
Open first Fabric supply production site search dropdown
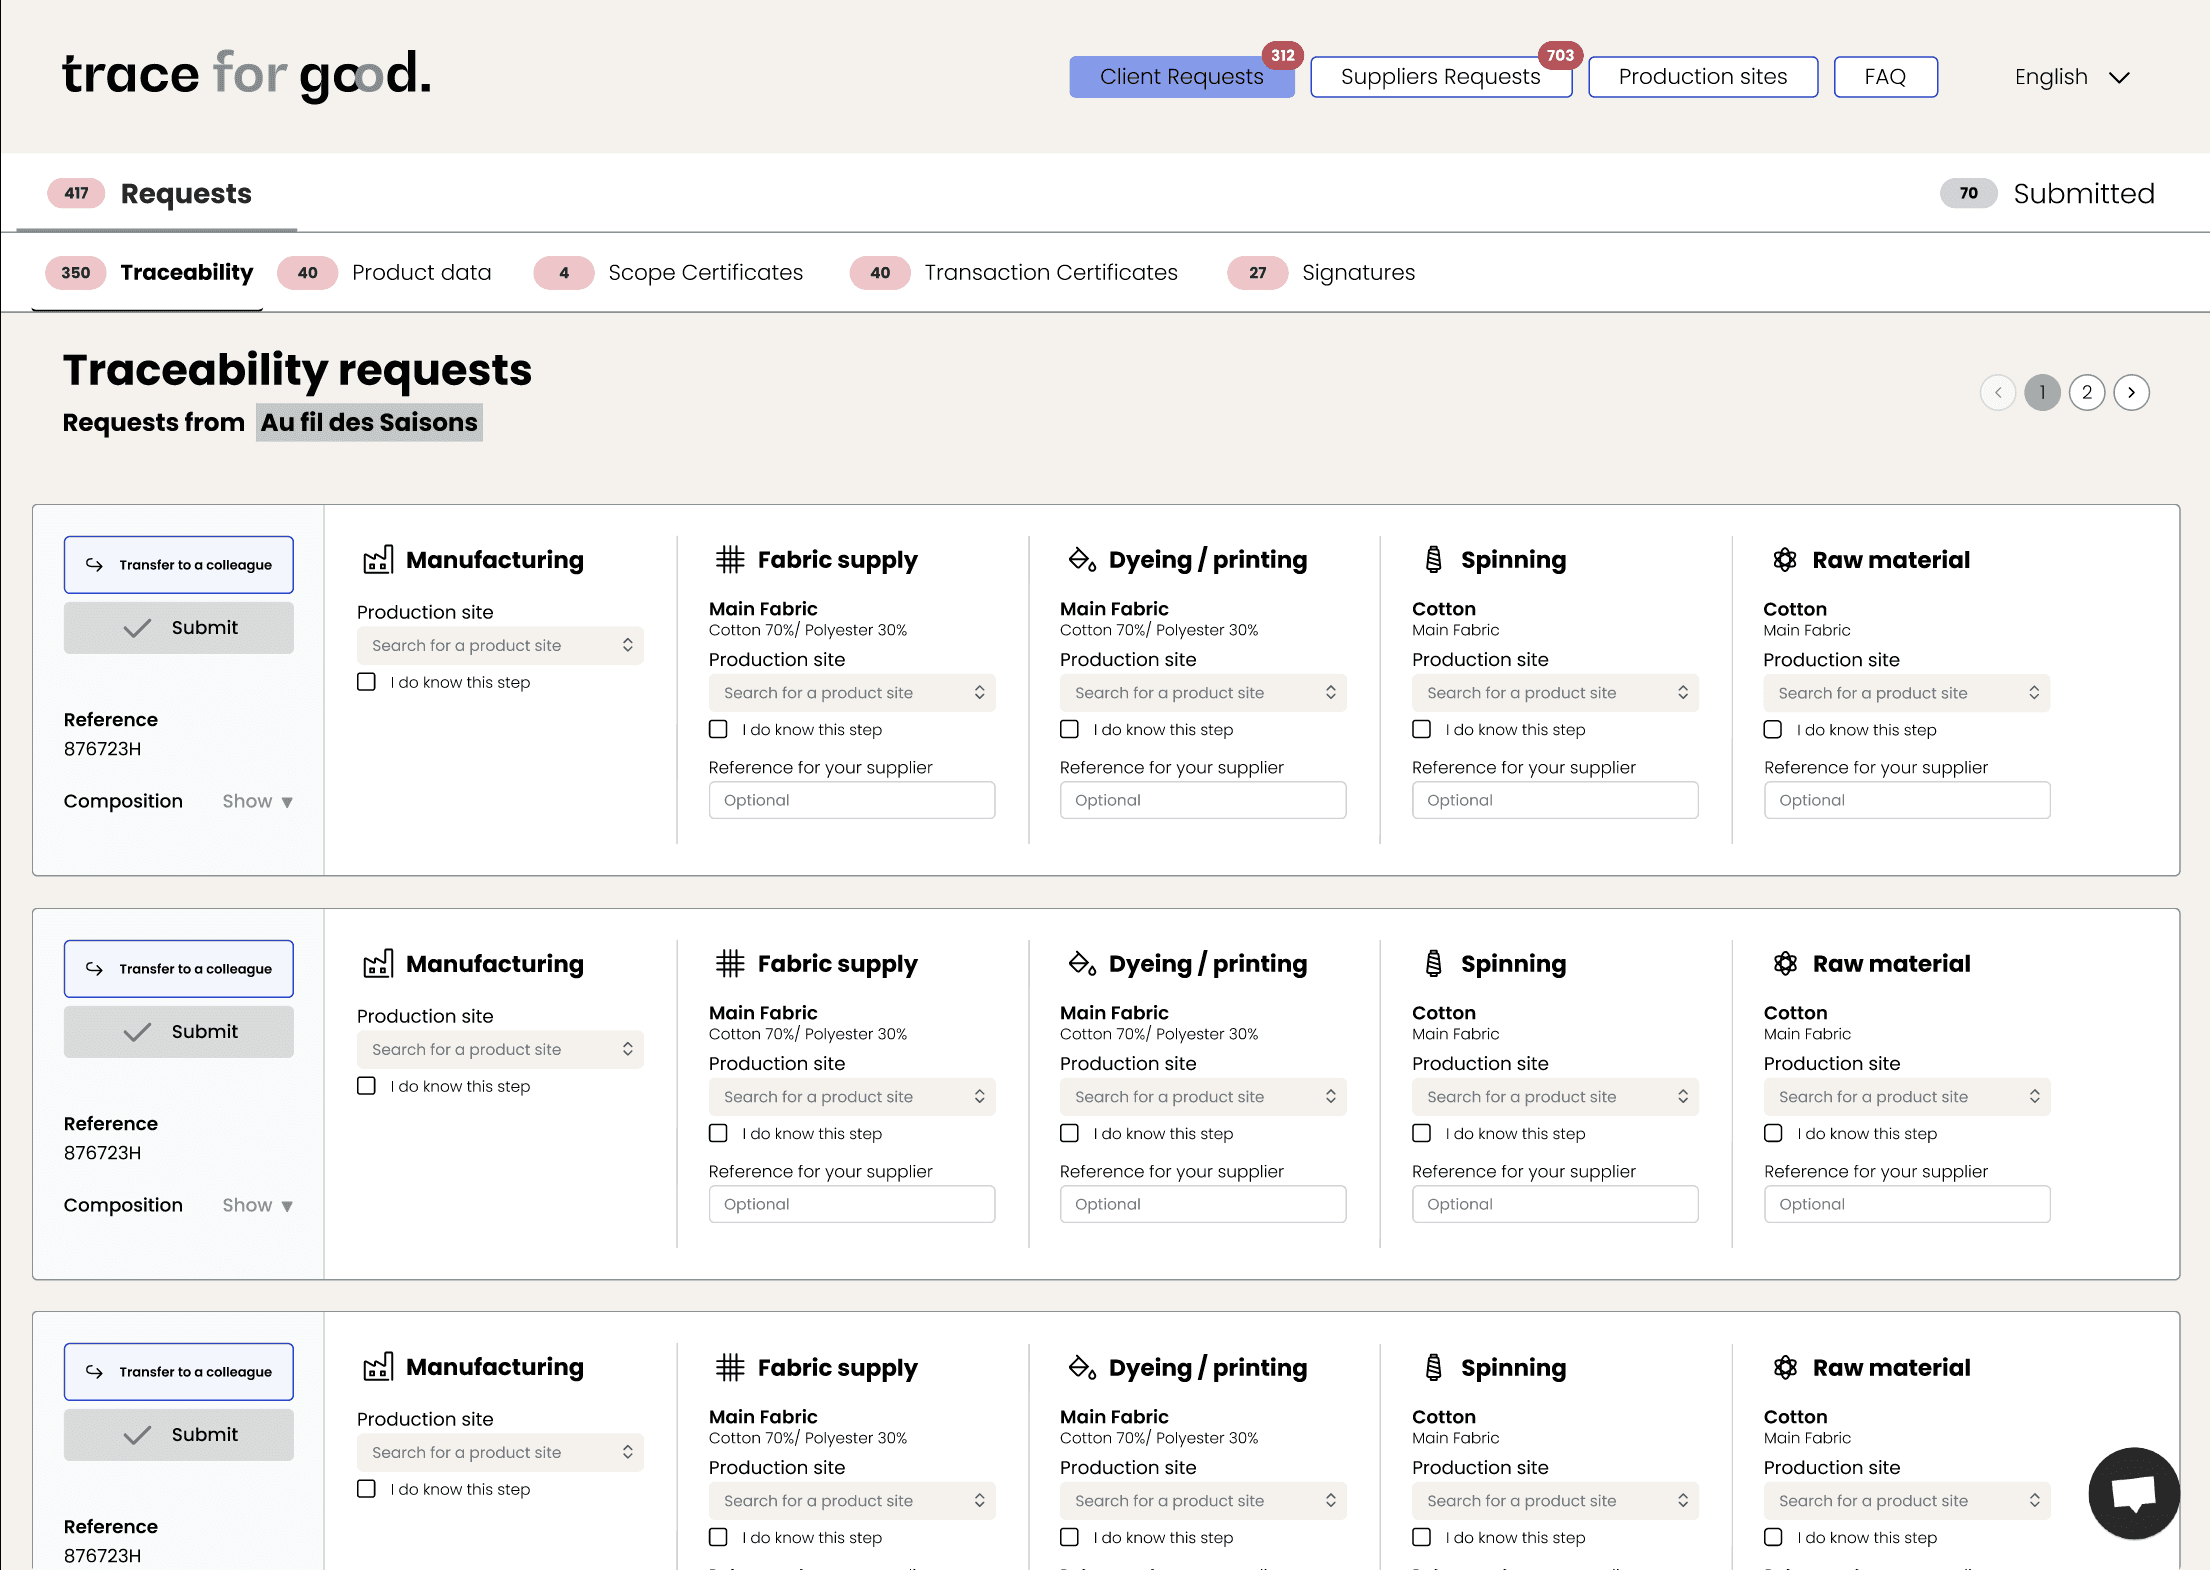[x=852, y=693]
